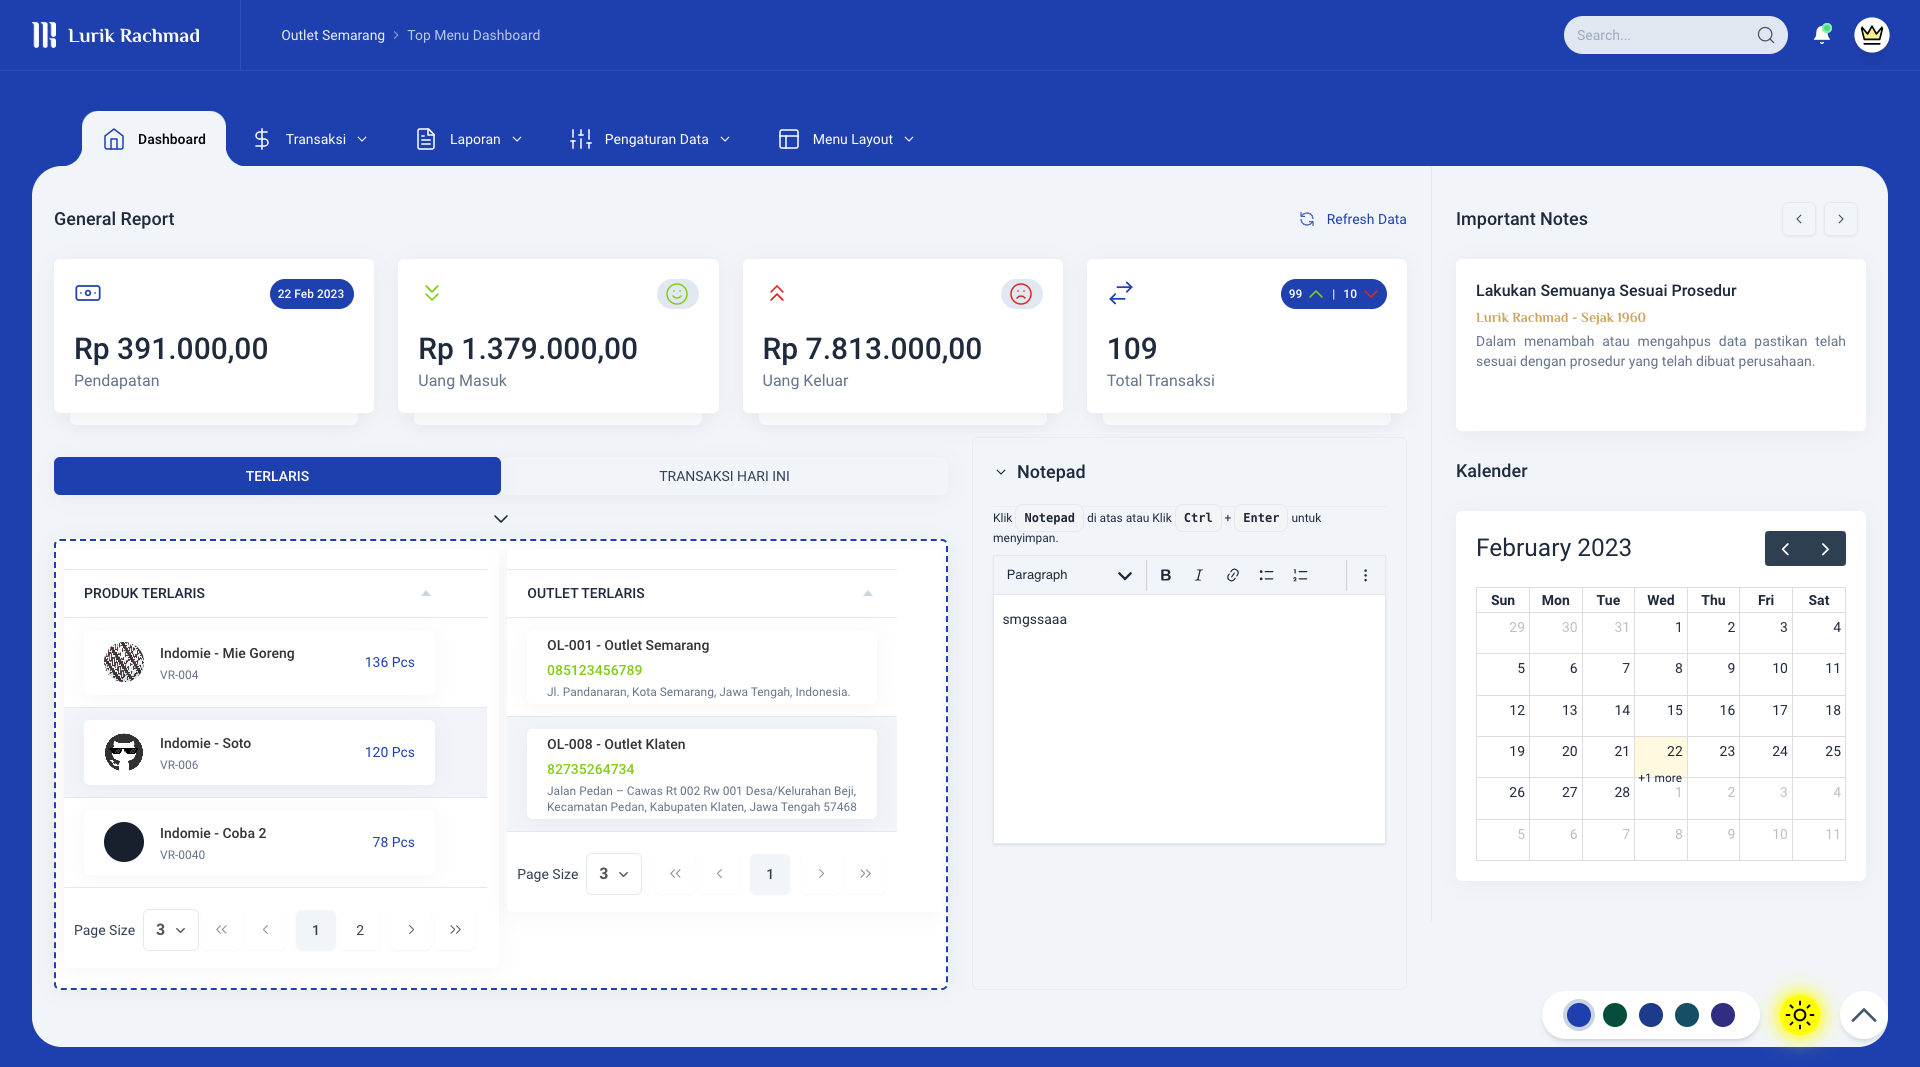Toggle the light/dark theme sun button
The width and height of the screenshot is (1920, 1067).
click(1798, 1015)
